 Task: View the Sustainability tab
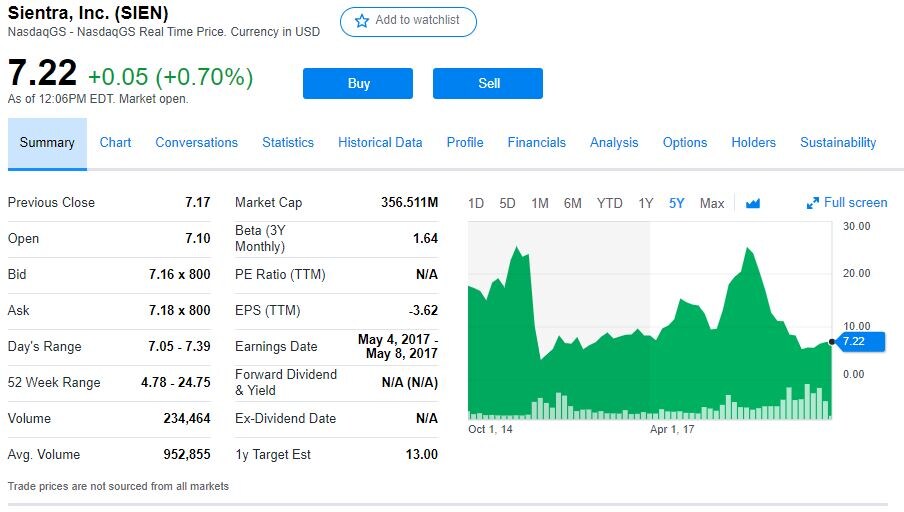tap(838, 142)
